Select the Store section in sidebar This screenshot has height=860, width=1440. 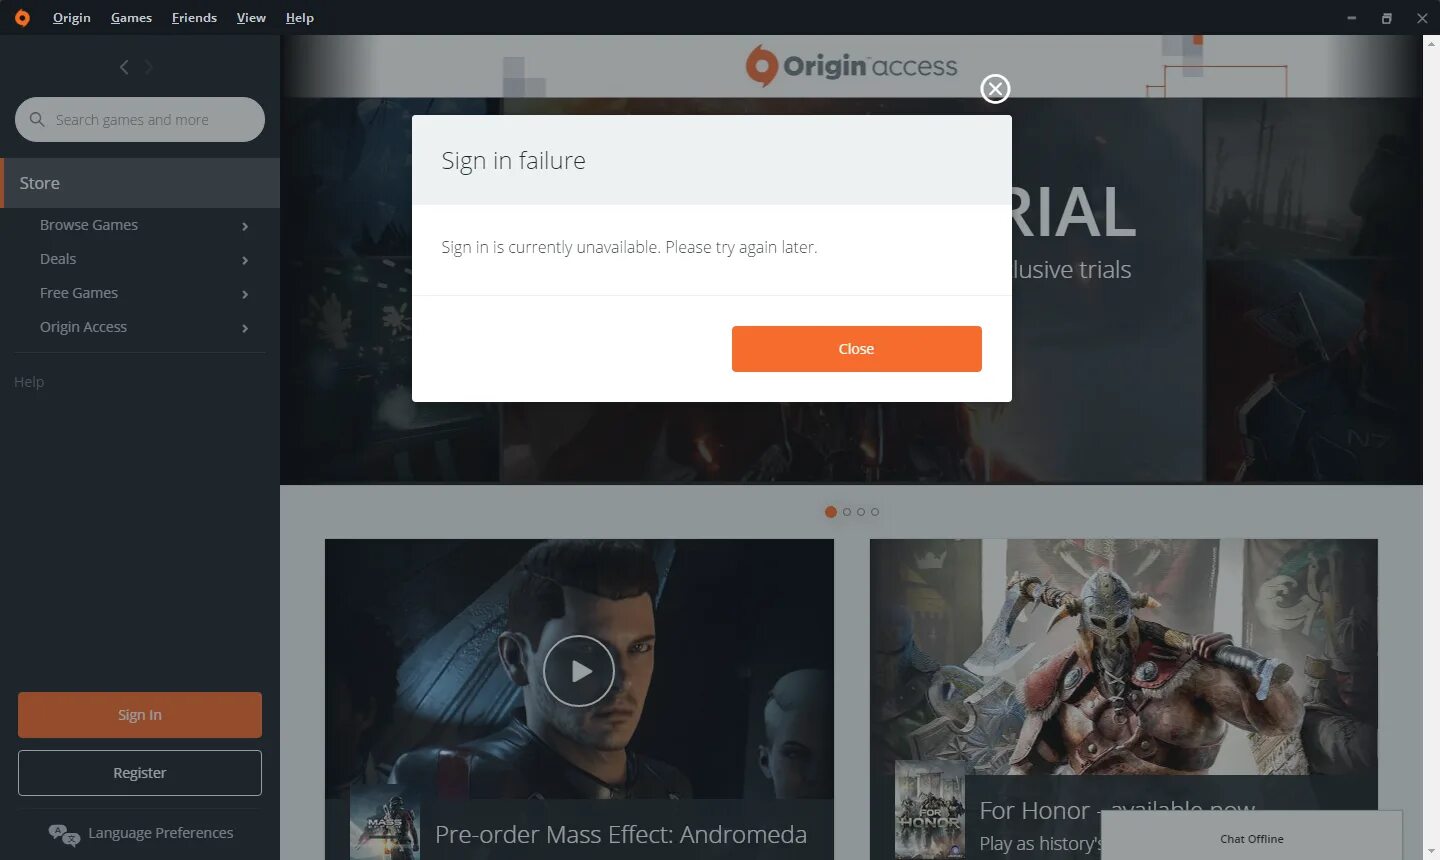[140, 183]
